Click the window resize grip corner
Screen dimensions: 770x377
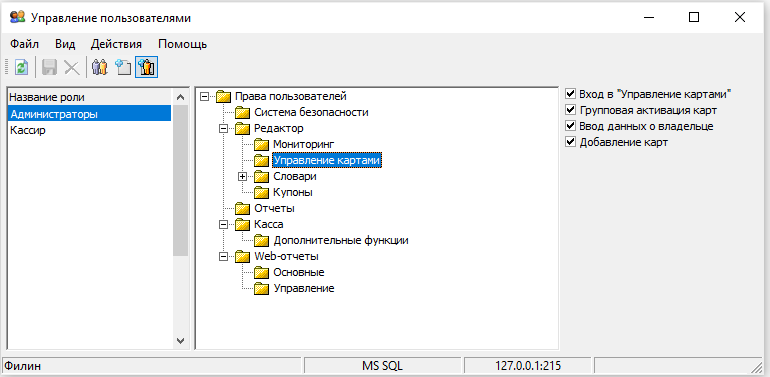tap(757, 367)
